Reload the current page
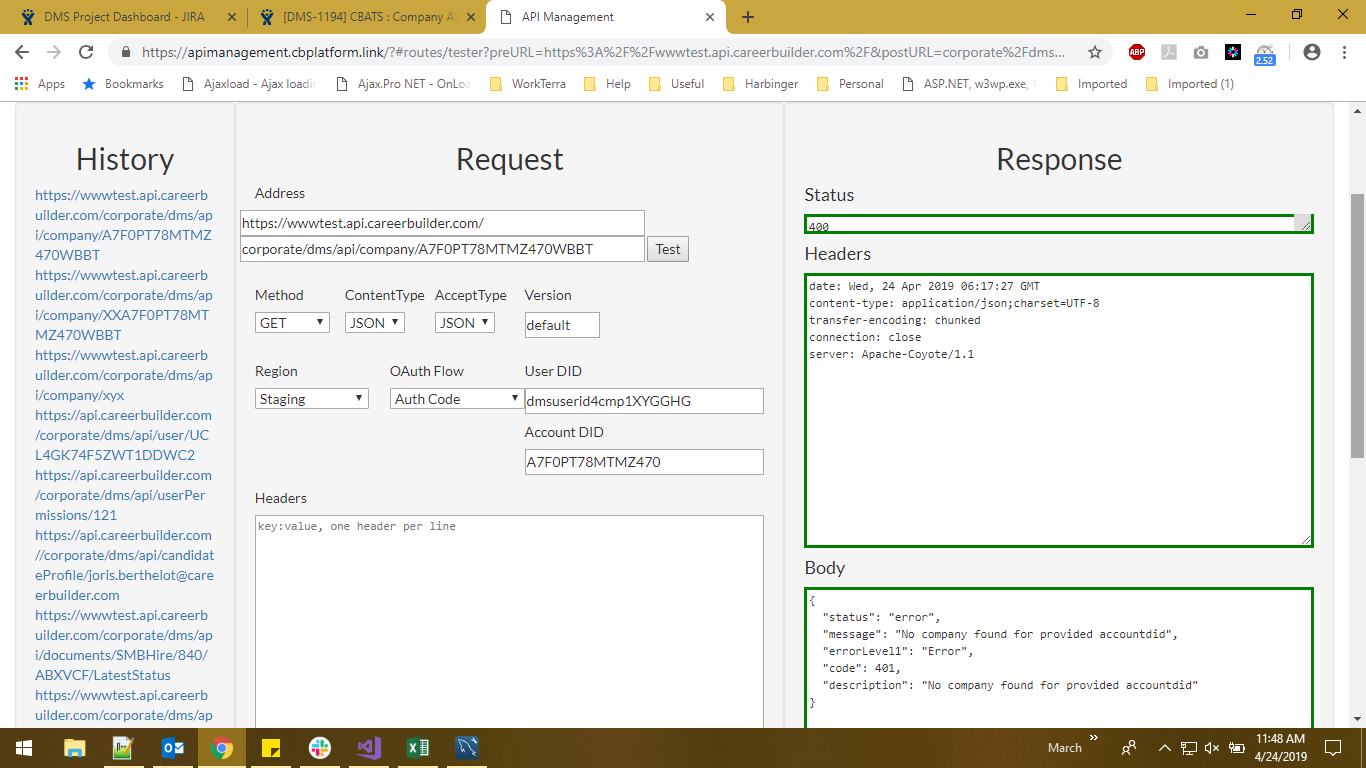Viewport: 1366px width, 768px height. (x=86, y=52)
